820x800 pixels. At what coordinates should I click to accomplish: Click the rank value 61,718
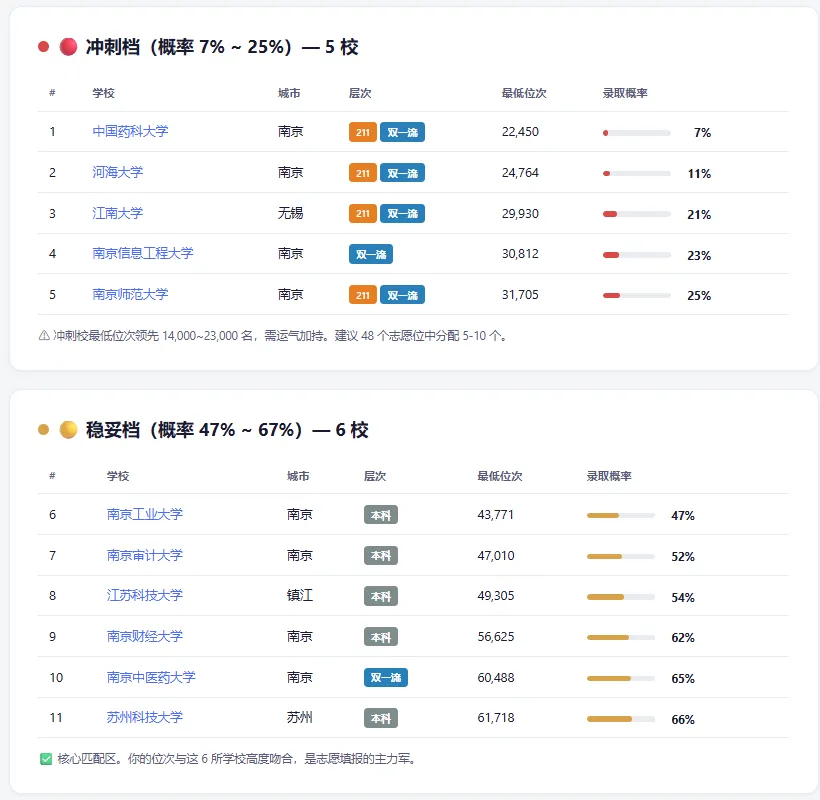[496, 717]
